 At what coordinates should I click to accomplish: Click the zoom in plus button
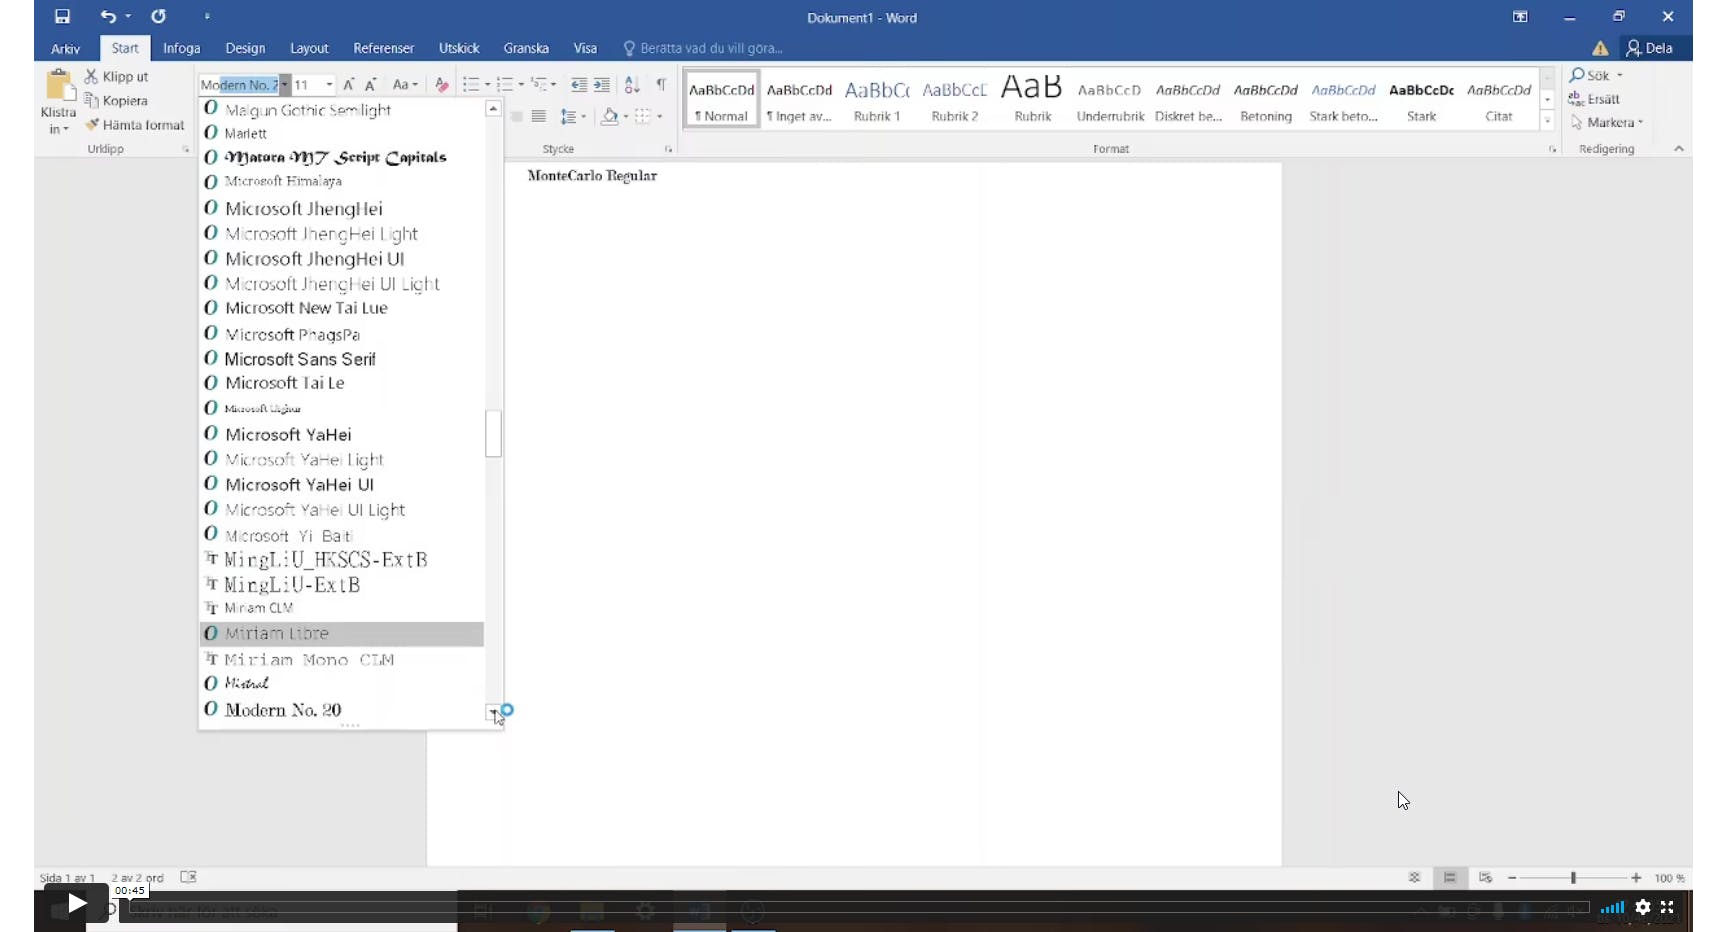coord(1636,878)
